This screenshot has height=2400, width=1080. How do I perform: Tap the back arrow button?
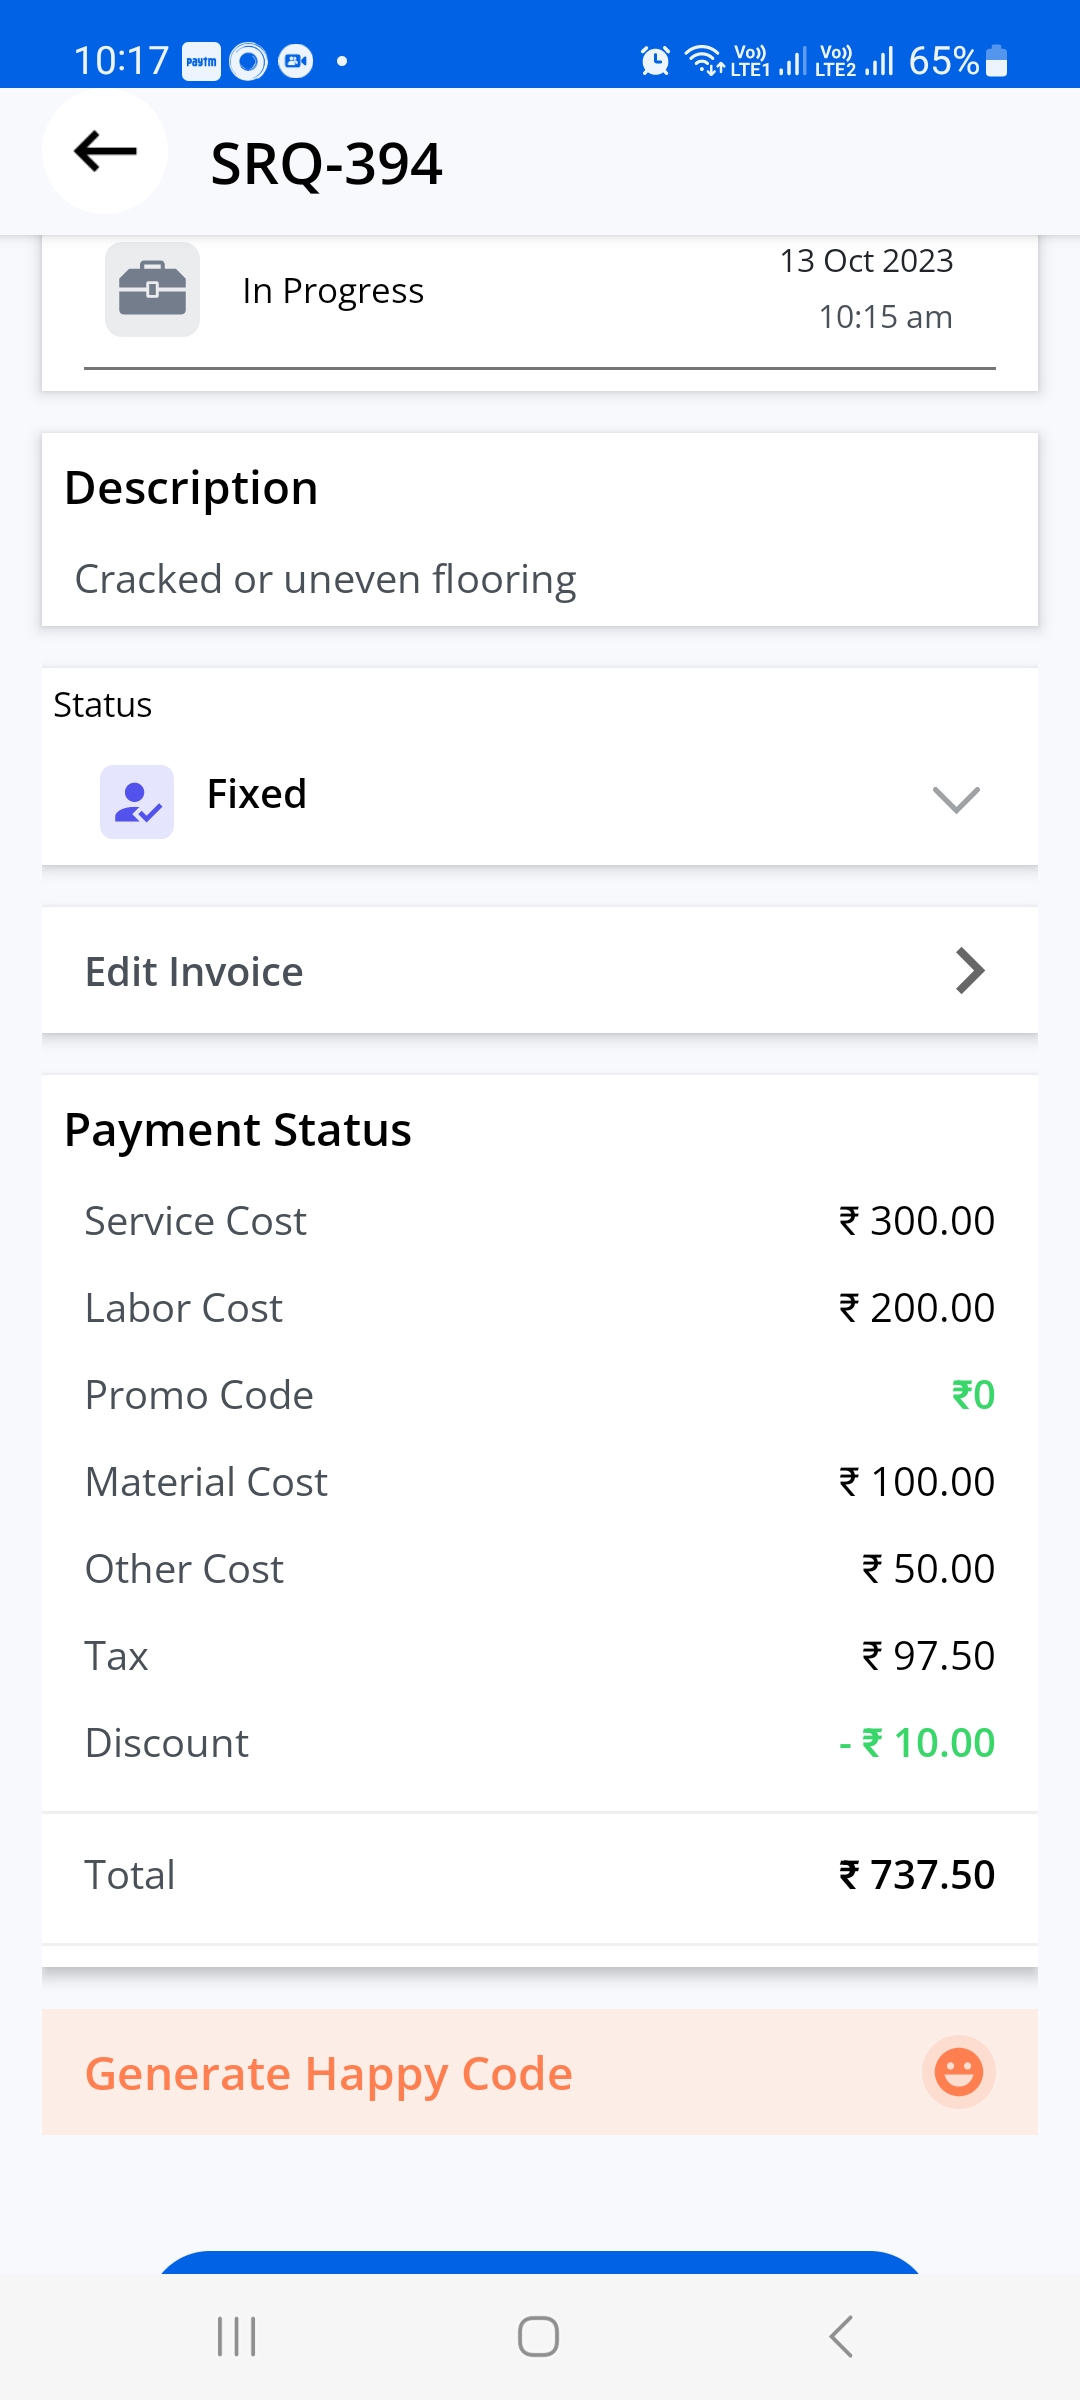[x=105, y=152]
